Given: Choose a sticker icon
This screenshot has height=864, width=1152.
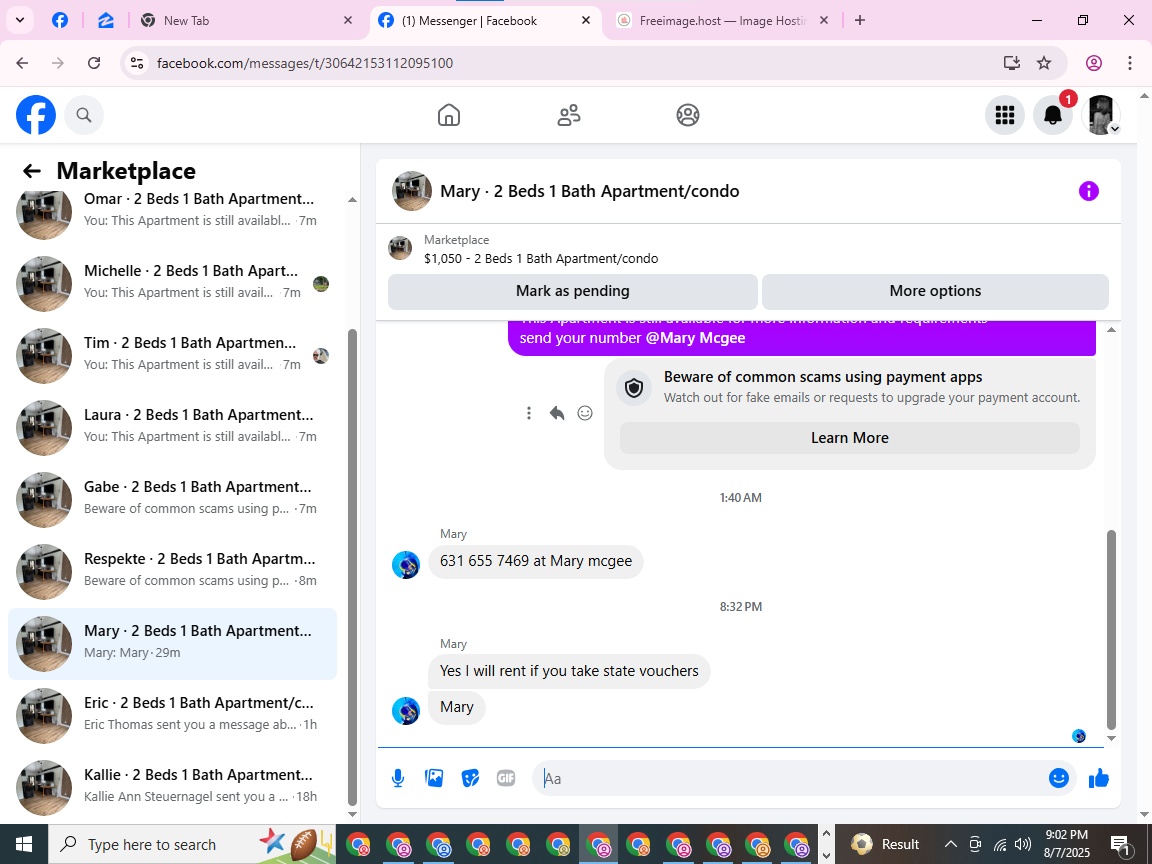Looking at the screenshot, I should tap(470, 778).
